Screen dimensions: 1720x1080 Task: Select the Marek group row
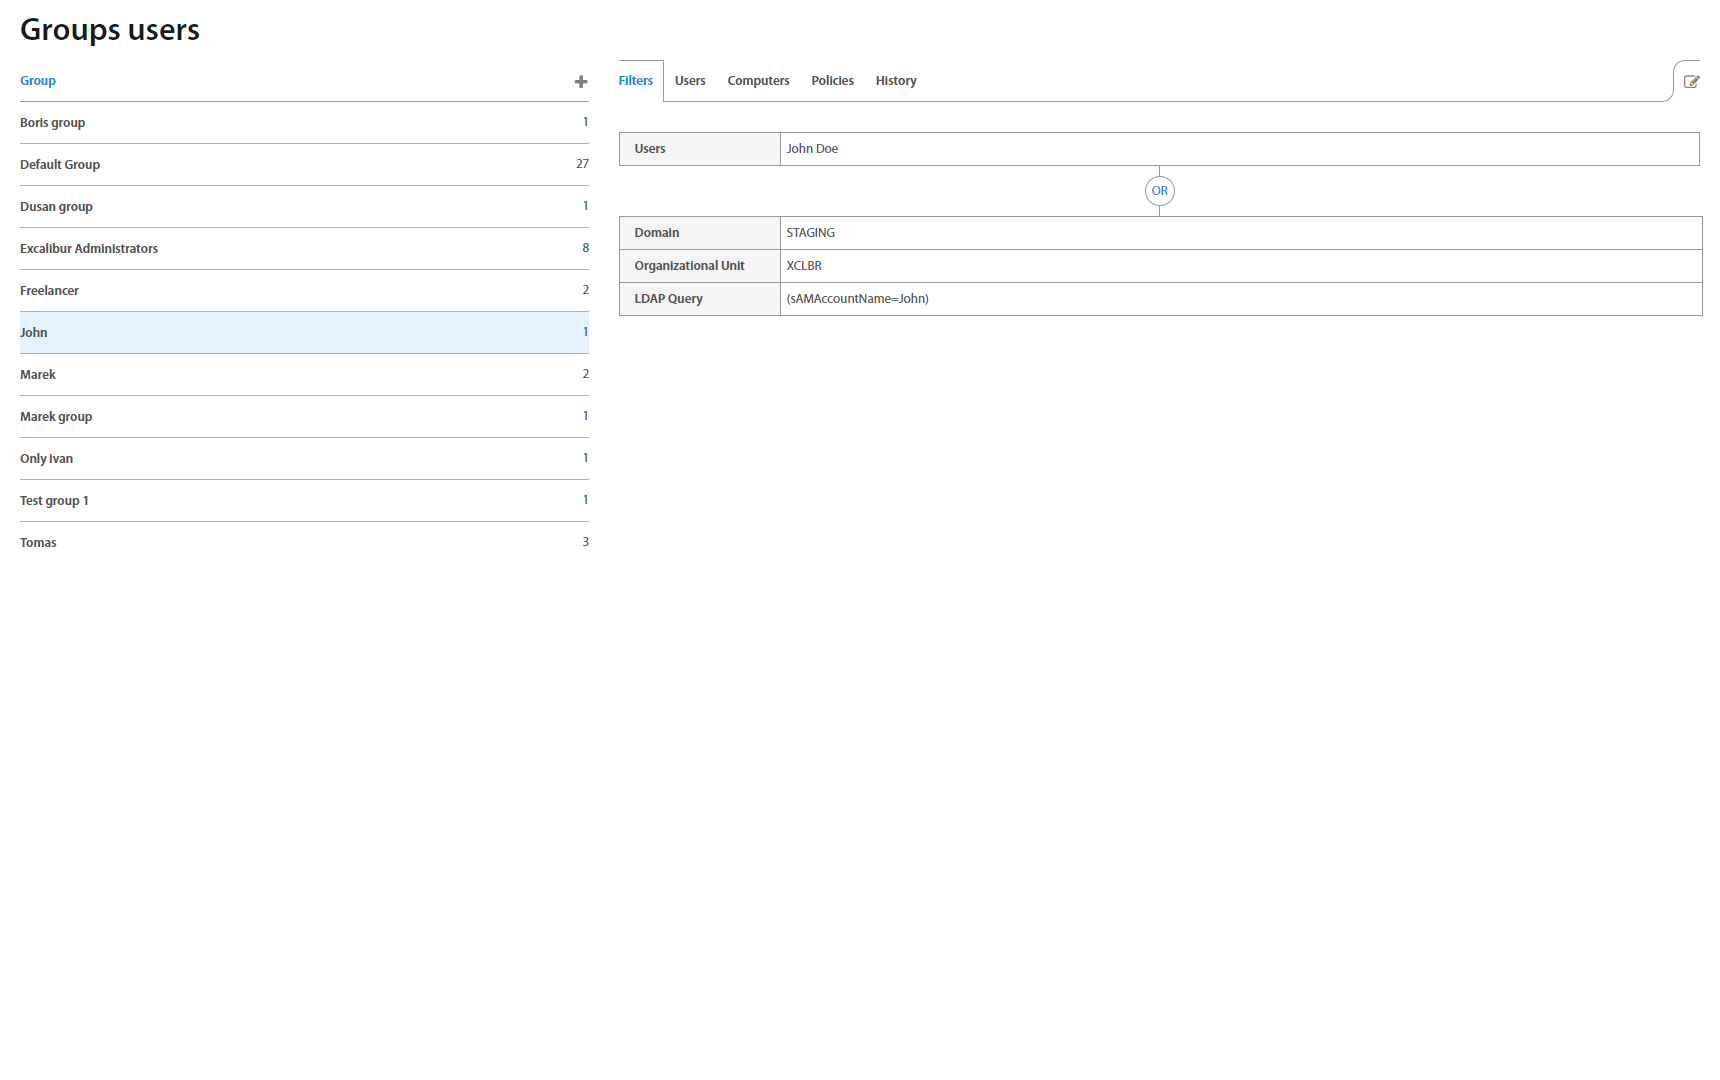click(x=56, y=417)
